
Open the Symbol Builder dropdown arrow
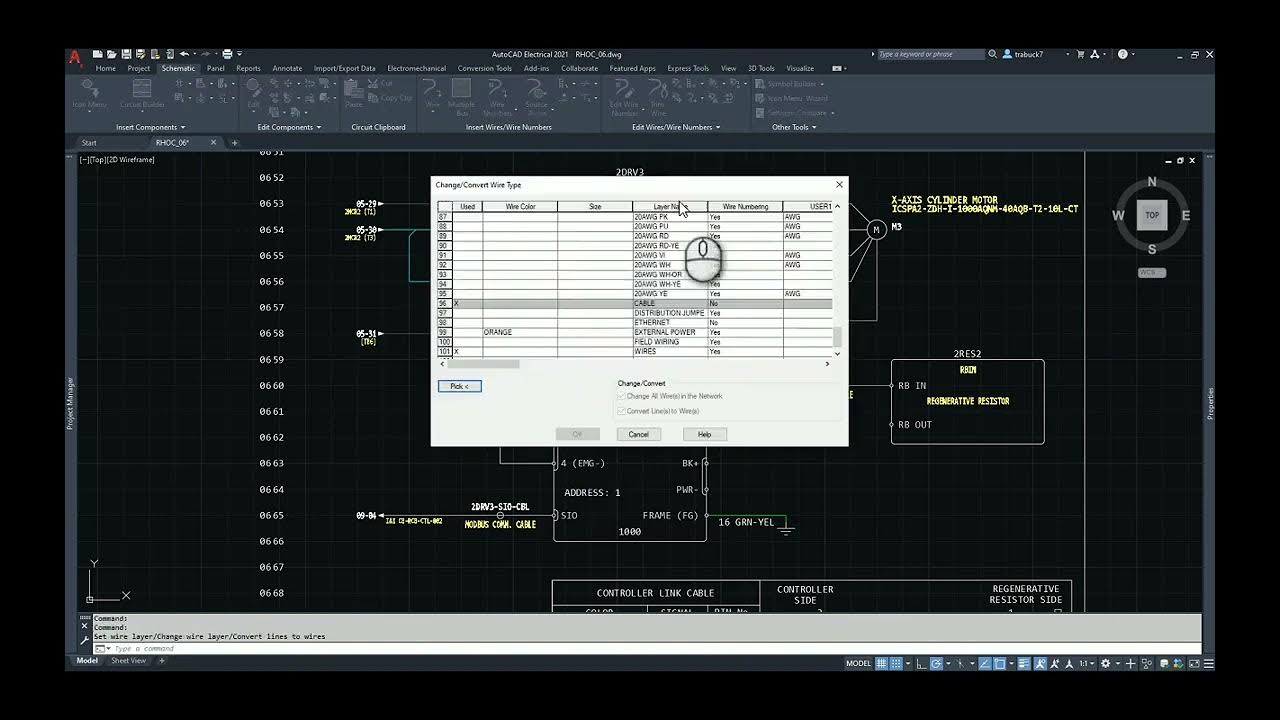pos(822,84)
